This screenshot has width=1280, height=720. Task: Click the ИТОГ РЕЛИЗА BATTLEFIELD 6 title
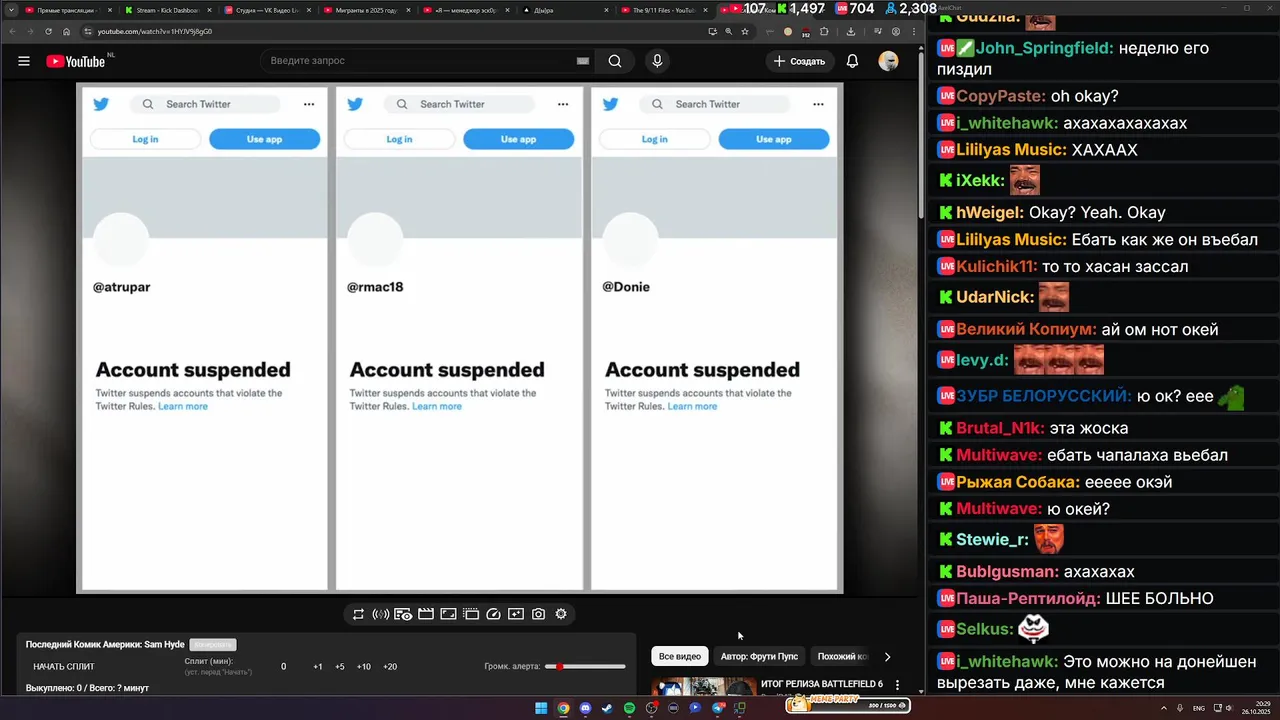[822, 684]
